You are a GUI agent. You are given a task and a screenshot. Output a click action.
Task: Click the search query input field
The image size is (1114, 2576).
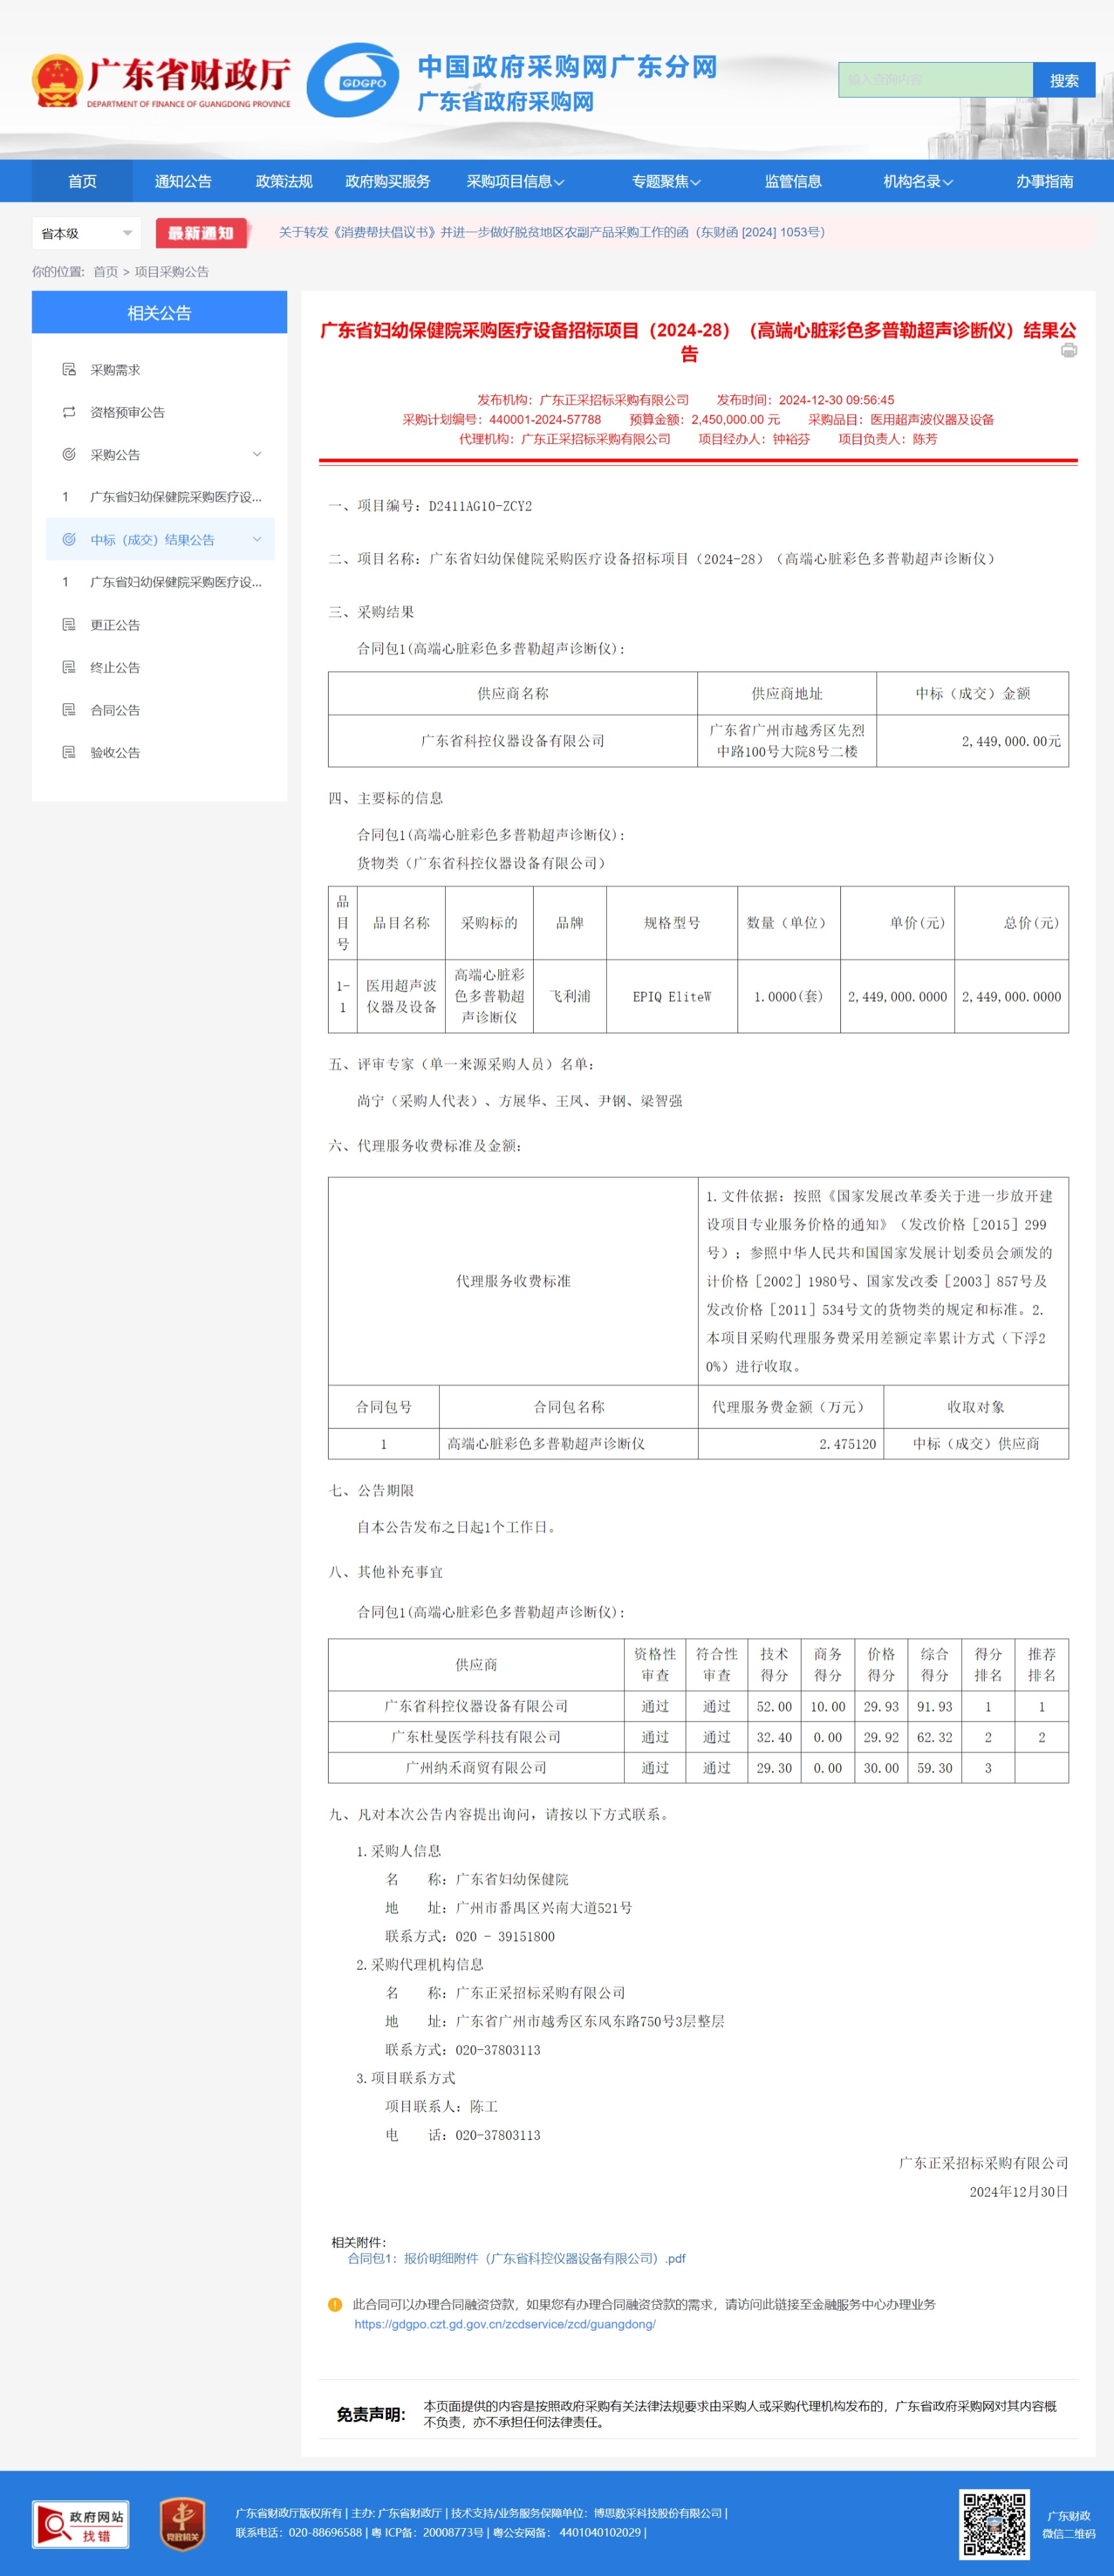tap(935, 80)
